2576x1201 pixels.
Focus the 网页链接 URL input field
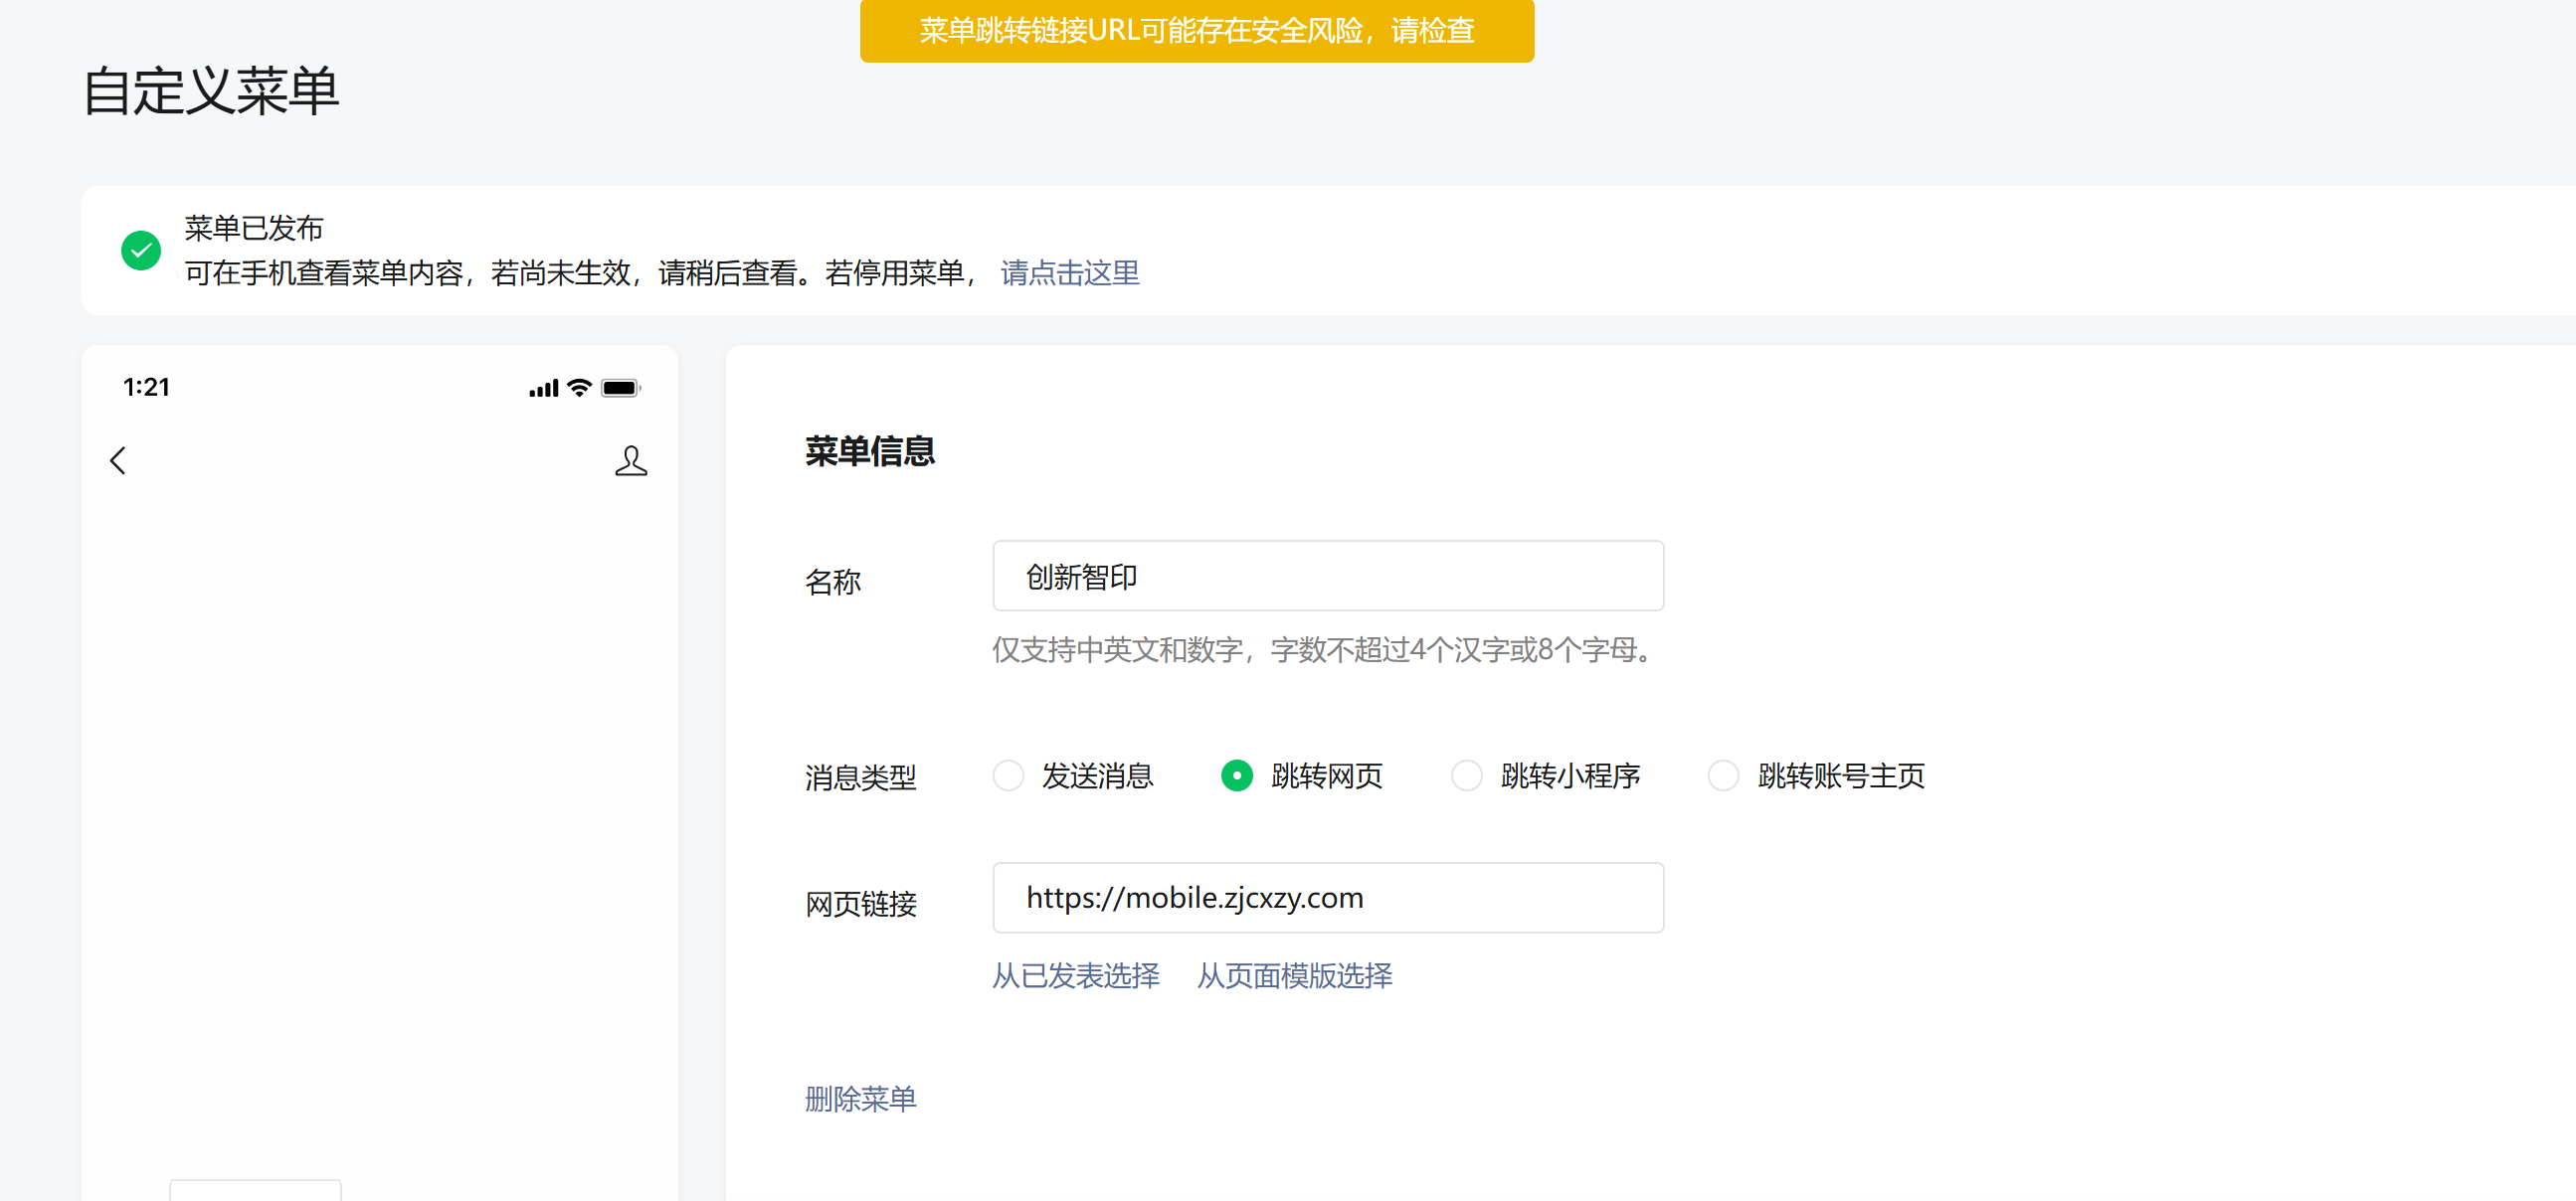(1327, 898)
